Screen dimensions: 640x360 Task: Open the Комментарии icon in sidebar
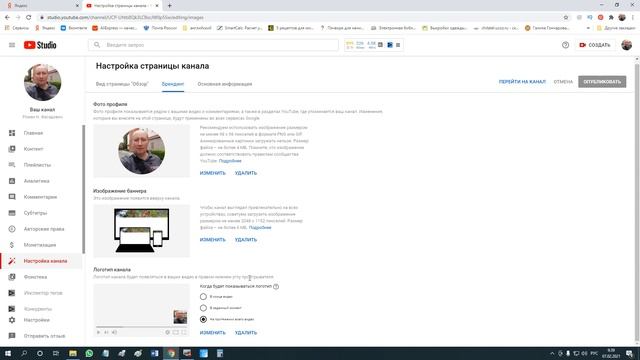(x=12, y=197)
